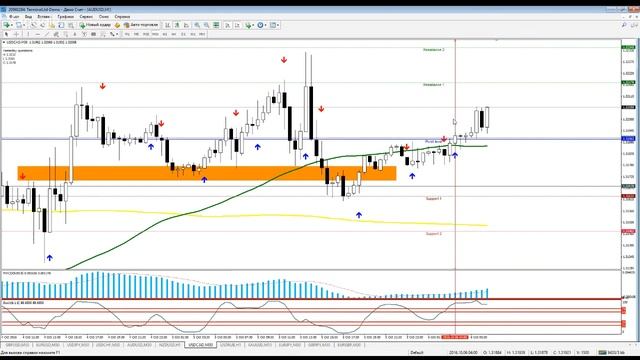Show the Data Window icon
Screen dimensions: 640x360
(42, 25)
